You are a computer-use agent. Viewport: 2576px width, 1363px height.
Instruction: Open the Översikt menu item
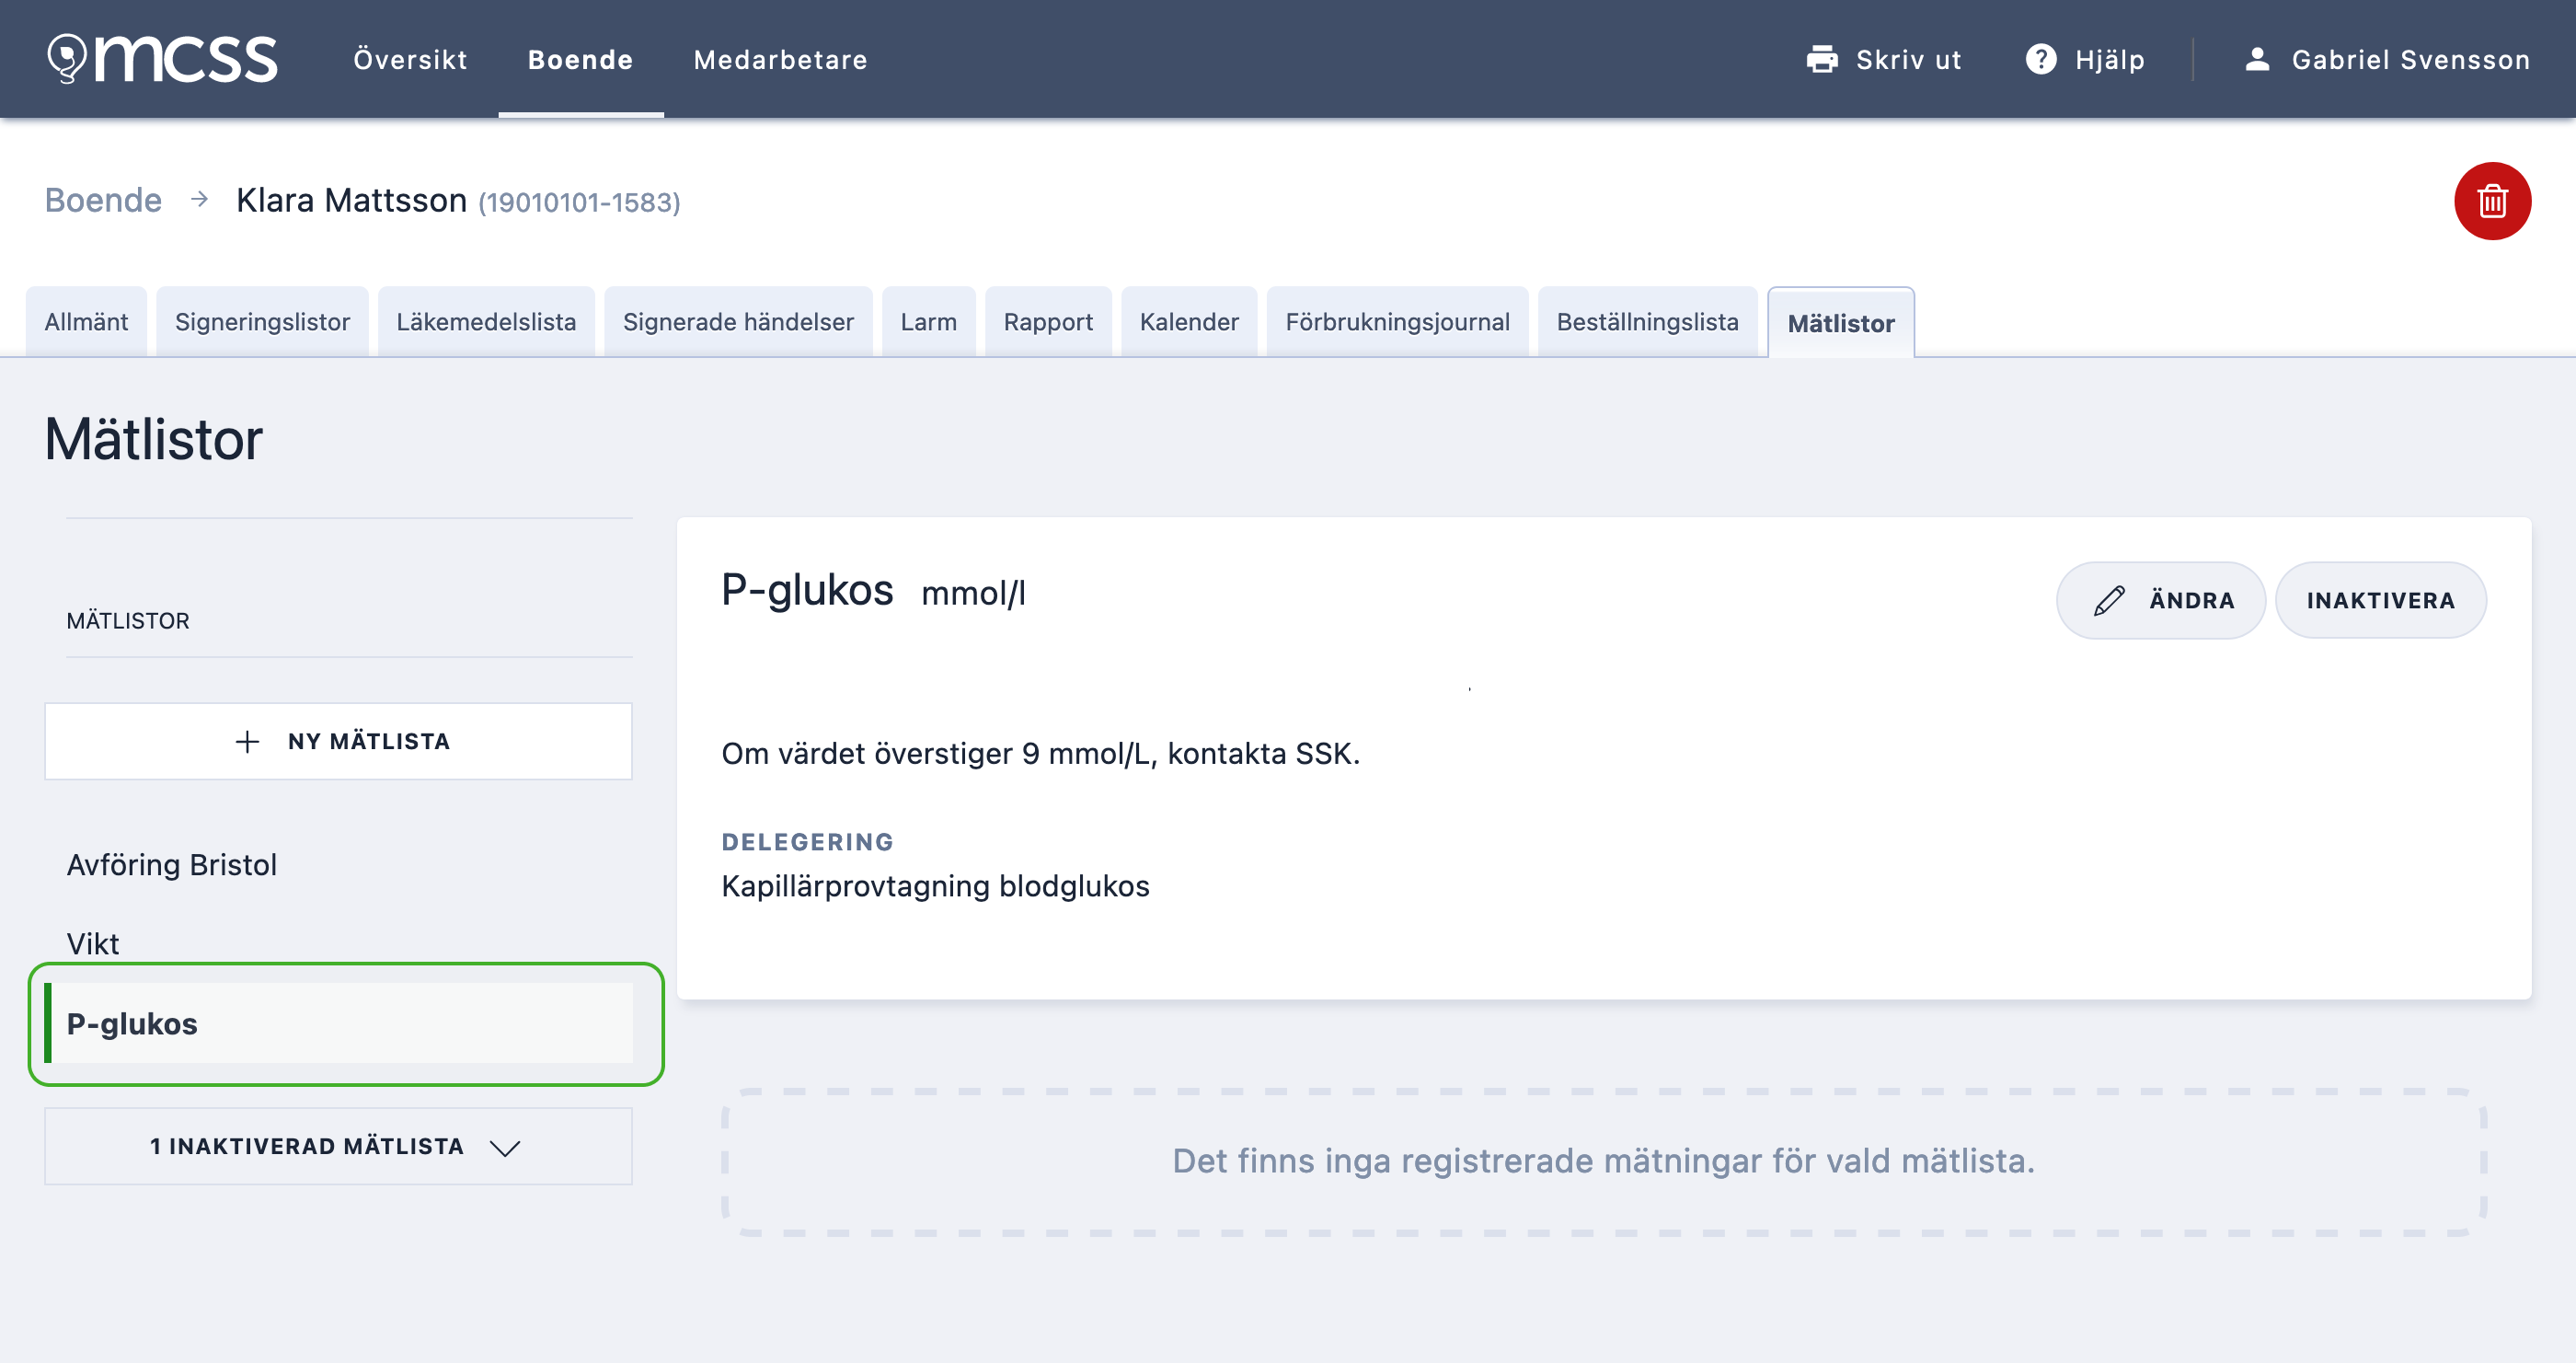(x=410, y=60)
